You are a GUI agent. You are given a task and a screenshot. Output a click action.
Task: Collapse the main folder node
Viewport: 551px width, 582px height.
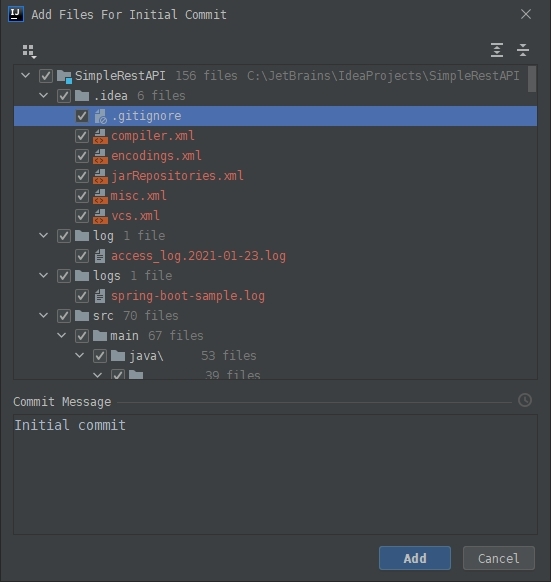[x=62, y=336]
